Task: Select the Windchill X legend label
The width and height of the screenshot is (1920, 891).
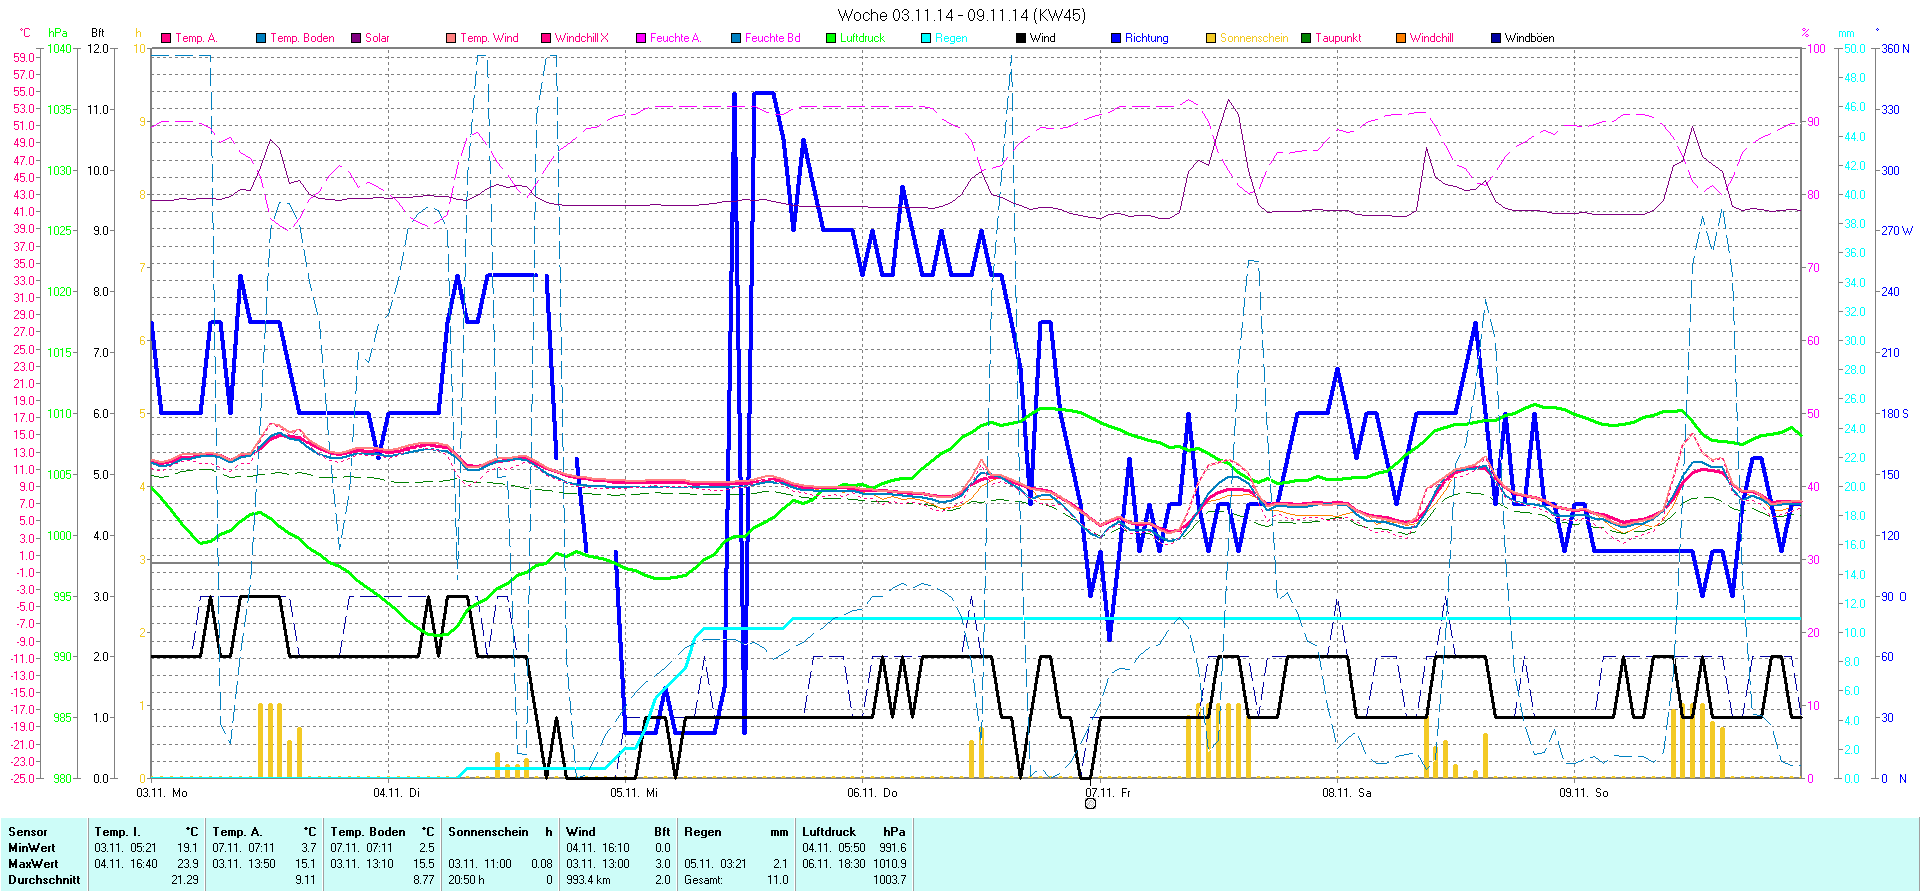Action: pos(581,38)
